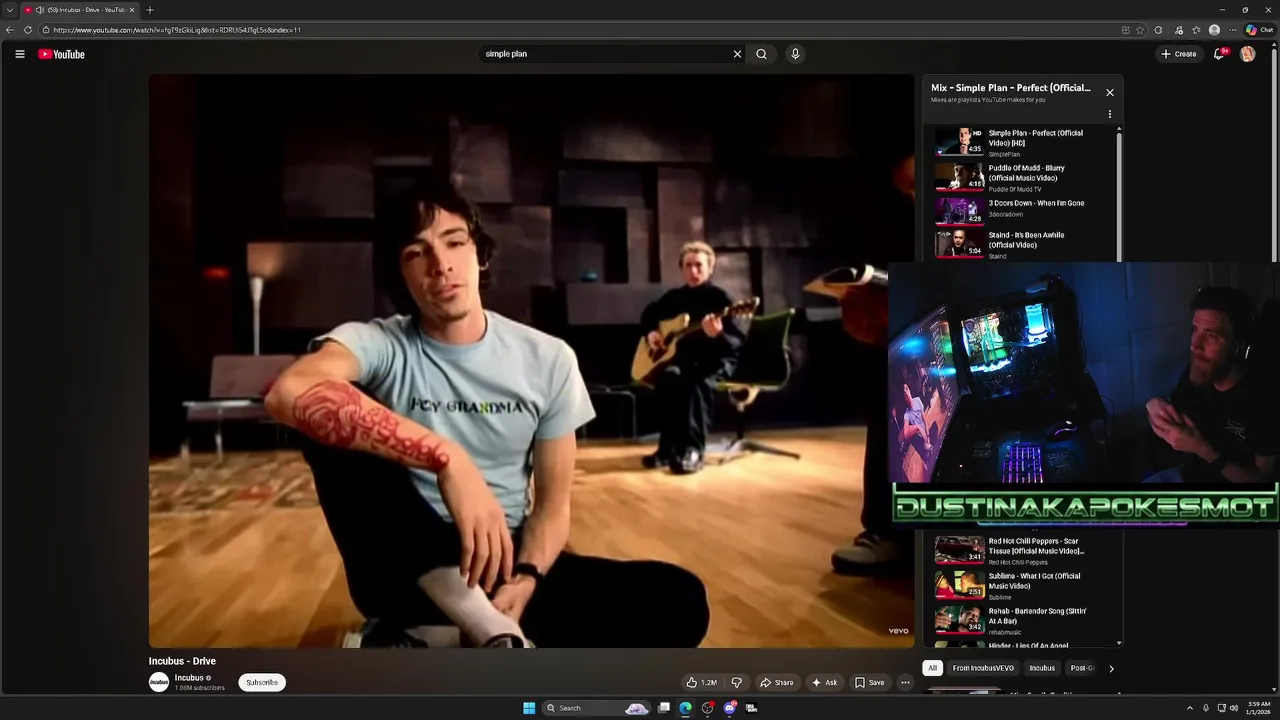Save the video to a playlist

(x=869, y=682)
